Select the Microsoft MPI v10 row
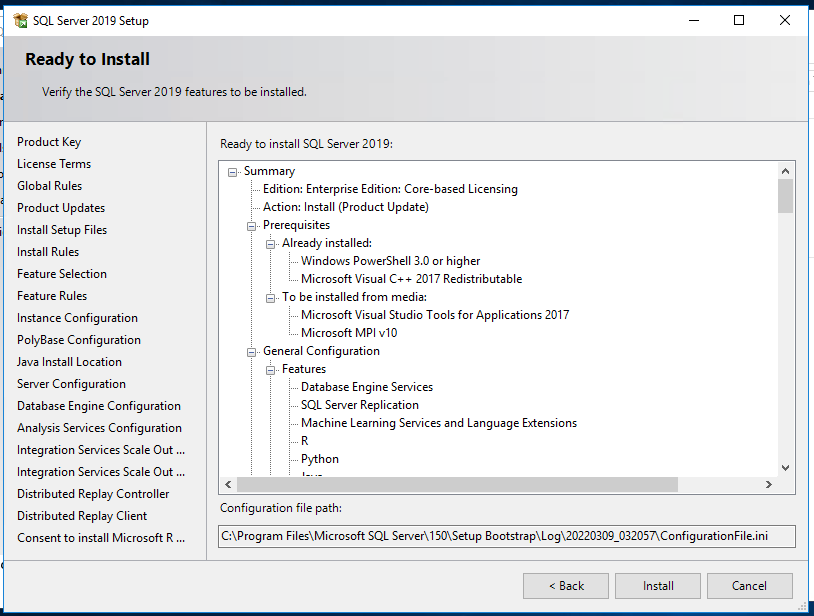This screenshot has width=814, height=616. (x=349, y=333)
